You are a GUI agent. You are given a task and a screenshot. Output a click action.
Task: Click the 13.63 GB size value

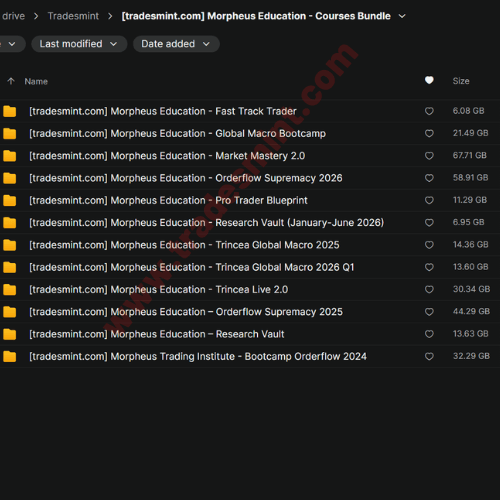coord(470,334)
